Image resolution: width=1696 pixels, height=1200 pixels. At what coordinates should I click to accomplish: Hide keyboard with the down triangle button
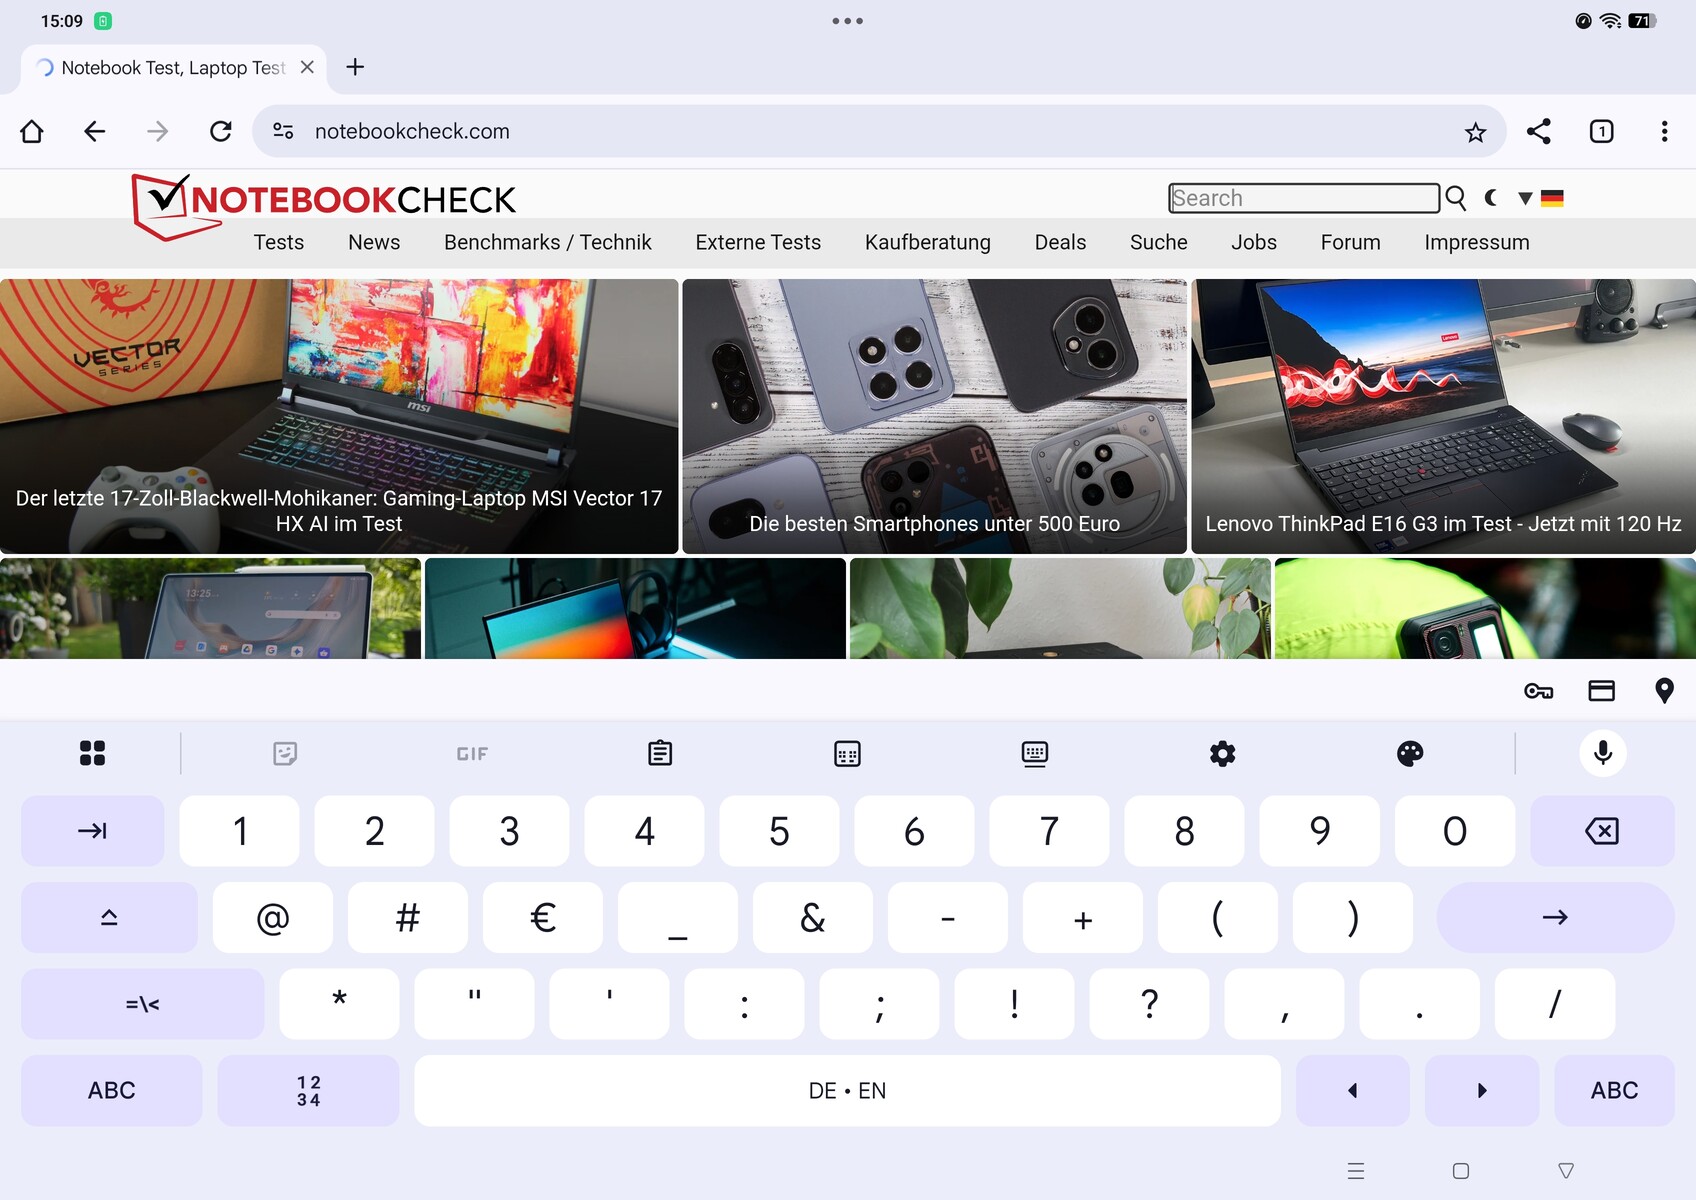1566,1171
